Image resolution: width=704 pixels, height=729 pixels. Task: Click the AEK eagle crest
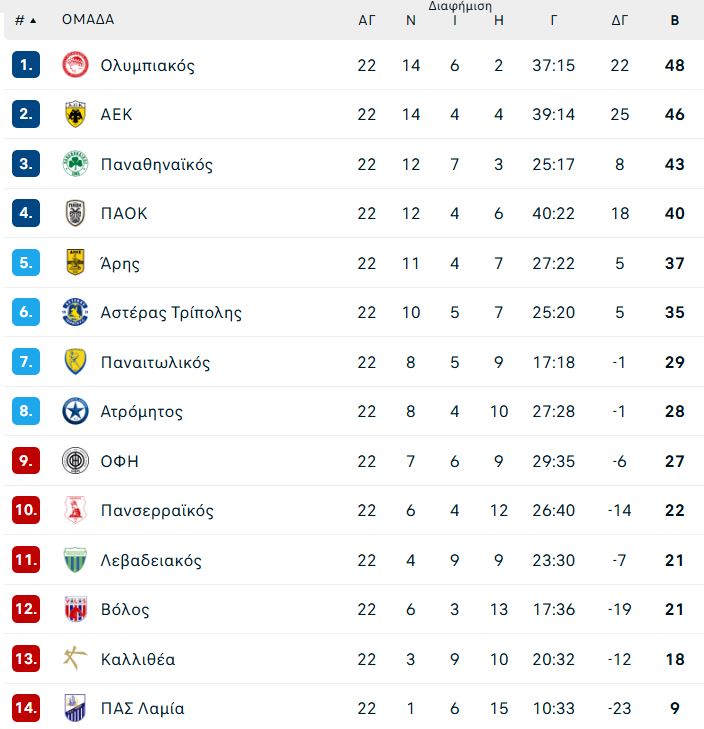pos(75,114)
